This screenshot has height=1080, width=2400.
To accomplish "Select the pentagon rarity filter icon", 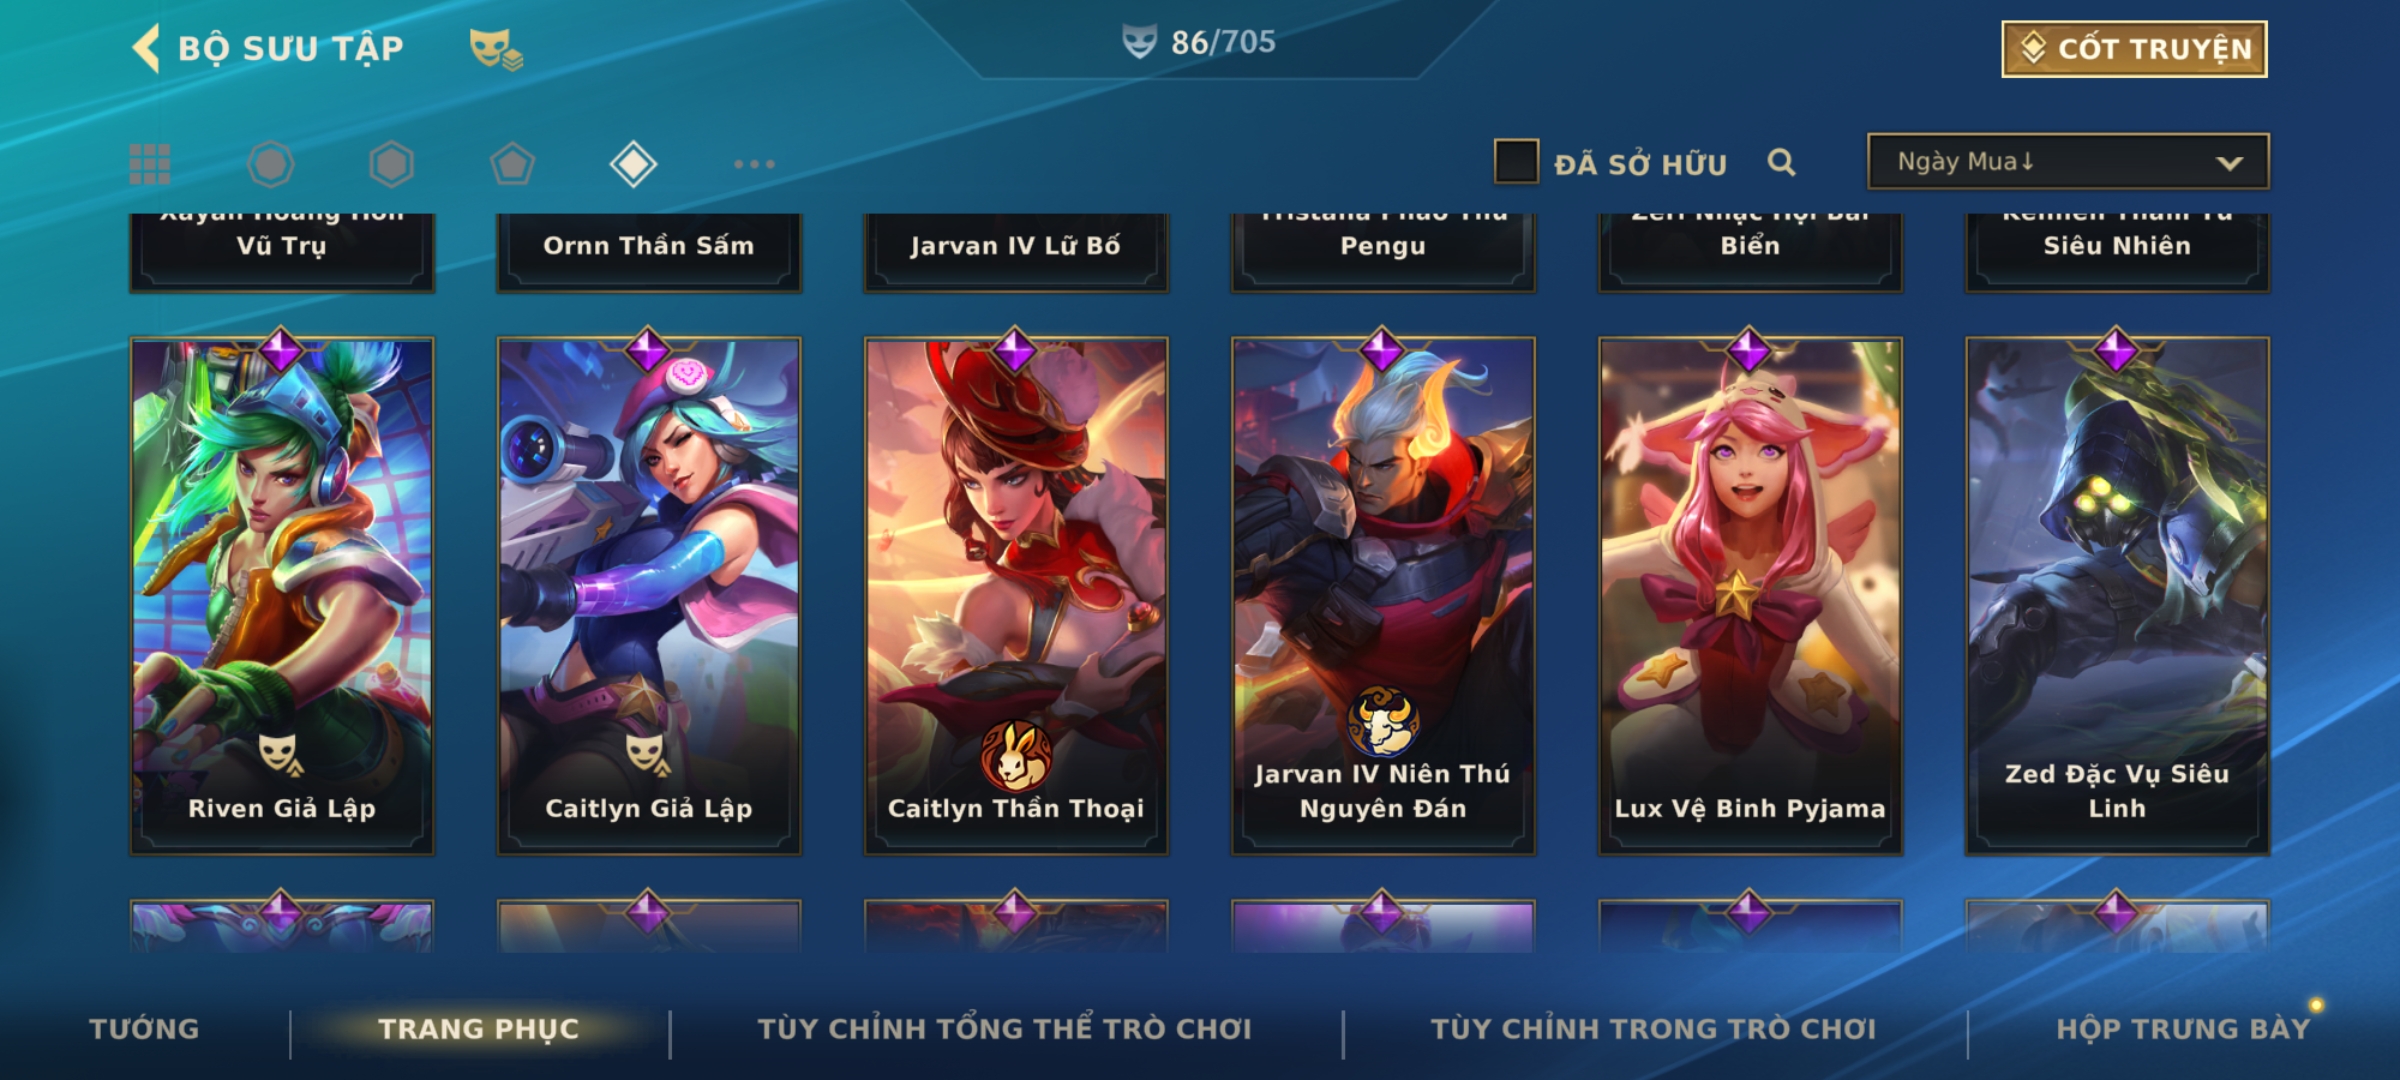I will (x=512, y=164).
